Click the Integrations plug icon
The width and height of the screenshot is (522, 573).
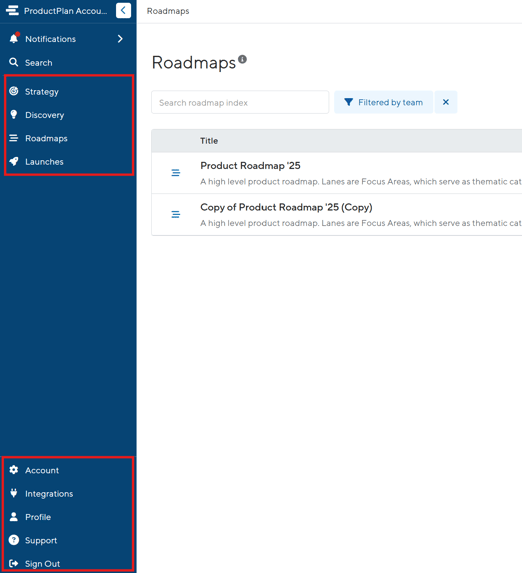pyautogui.click(x=14, y=493)
